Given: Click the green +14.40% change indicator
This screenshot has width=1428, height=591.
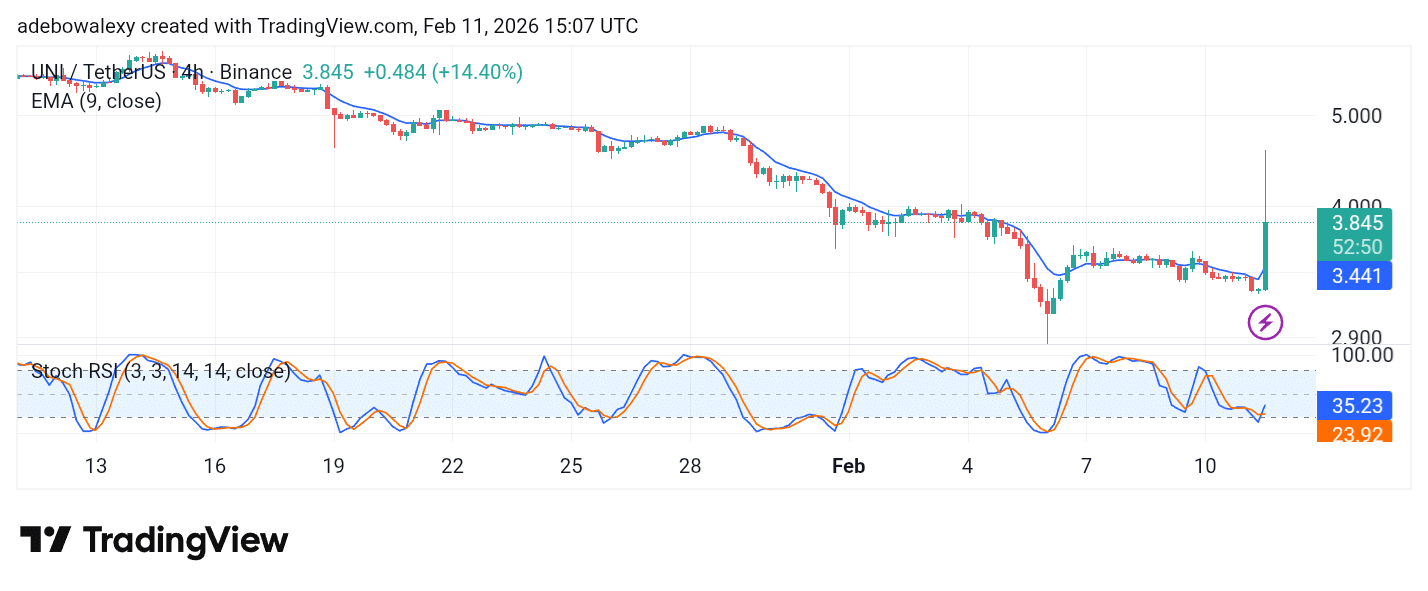Looking at the screenshot, I should coord(478,72).
